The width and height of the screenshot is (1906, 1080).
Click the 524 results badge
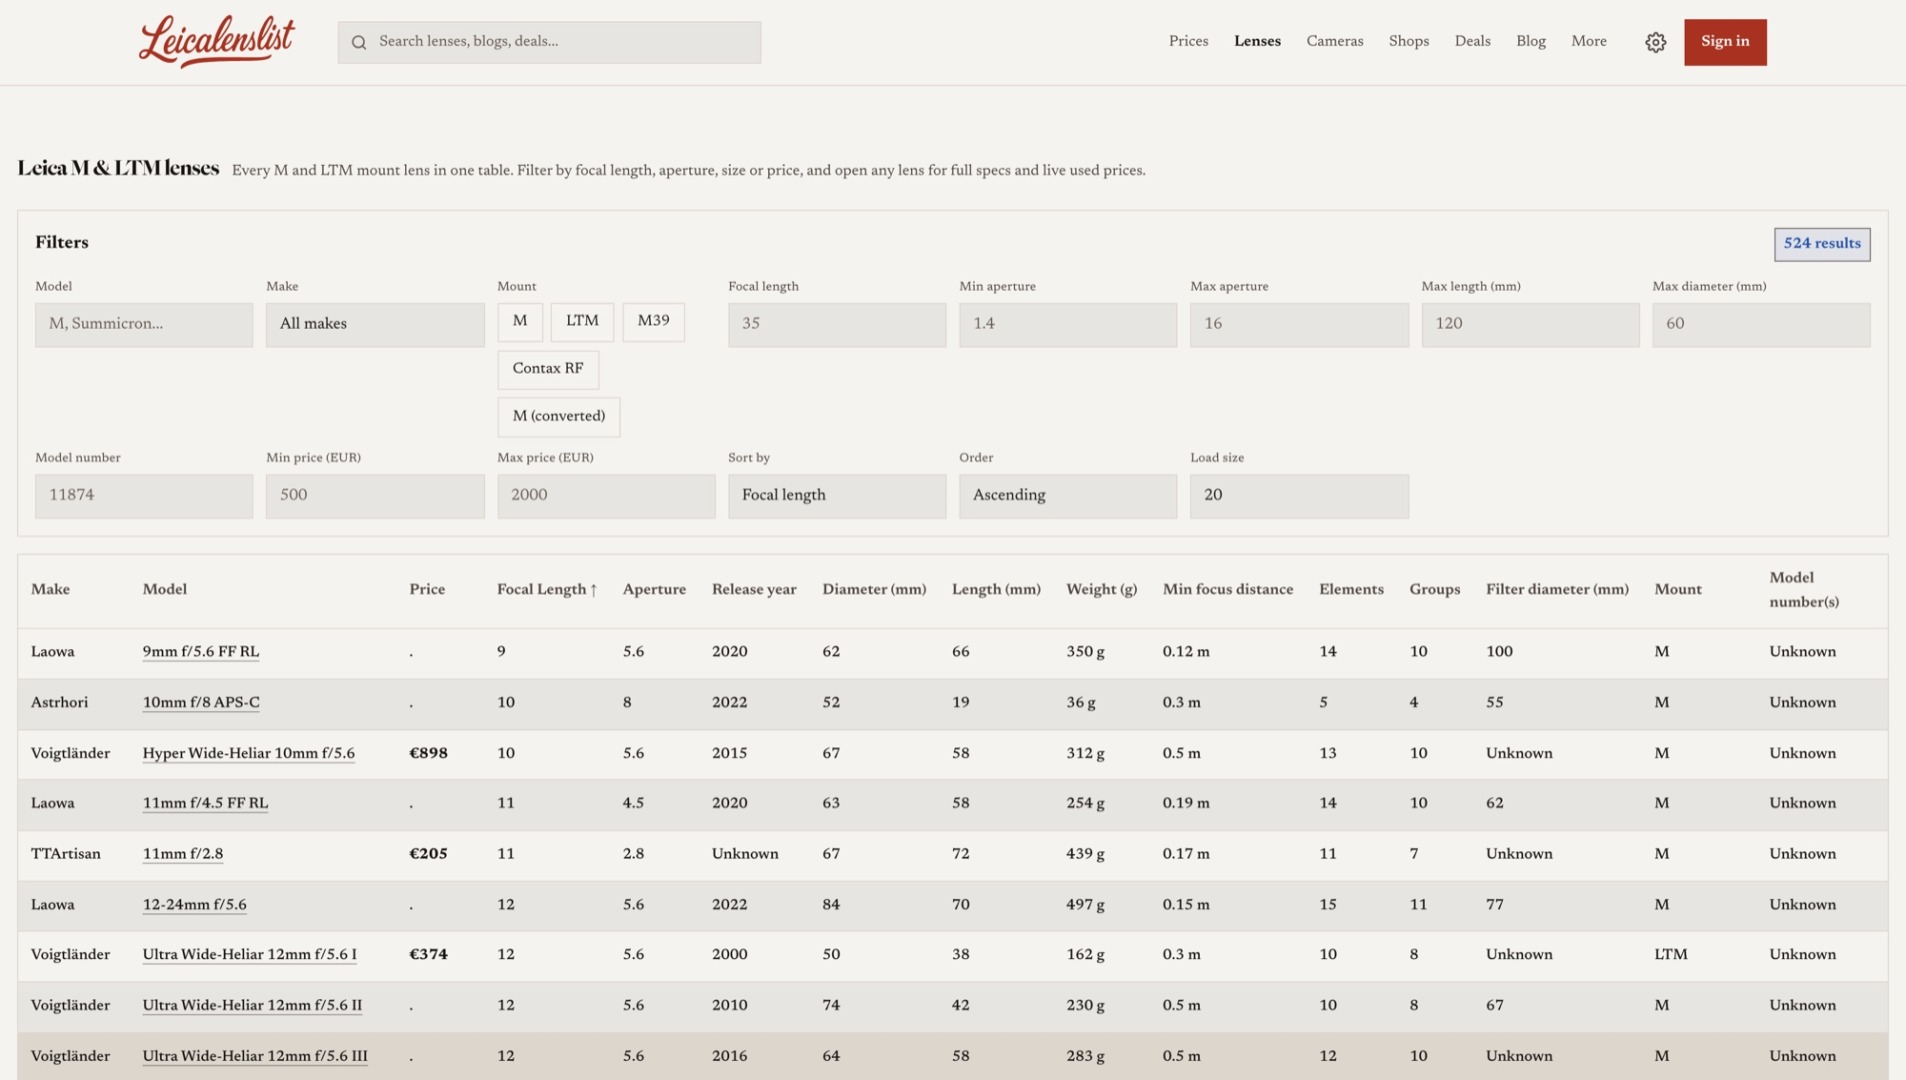[1822, 244]
